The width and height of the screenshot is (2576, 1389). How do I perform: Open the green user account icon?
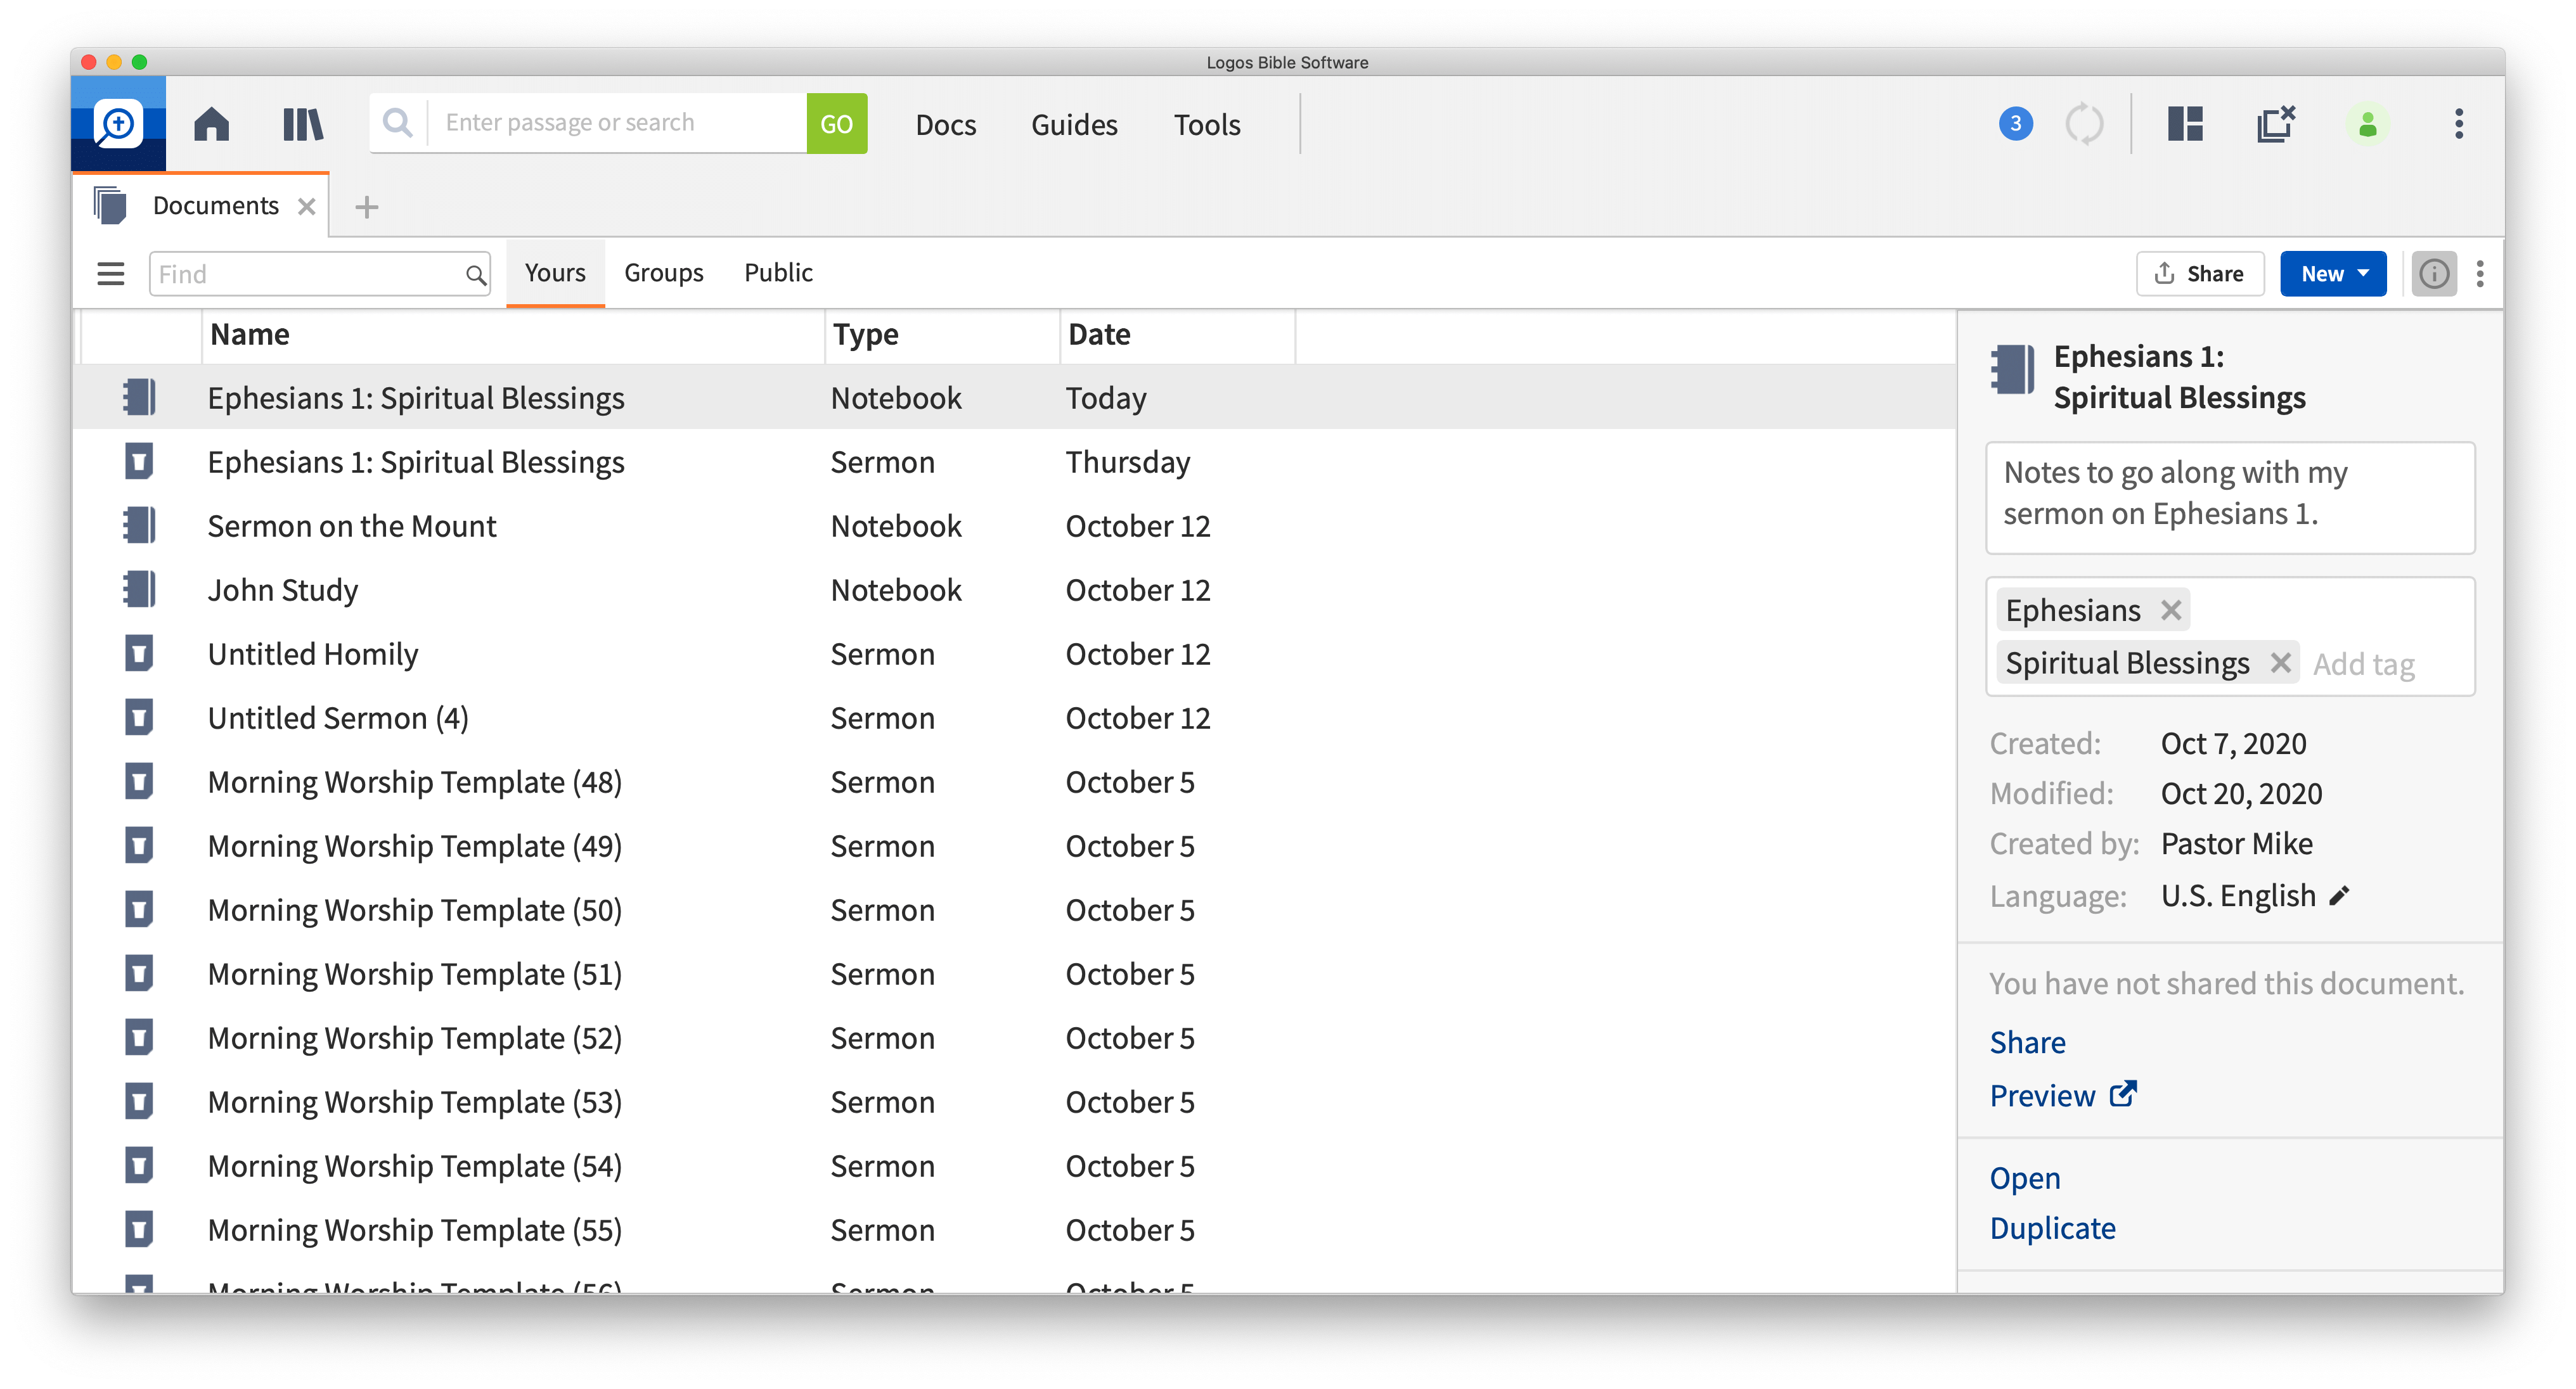pos(2367,124)
